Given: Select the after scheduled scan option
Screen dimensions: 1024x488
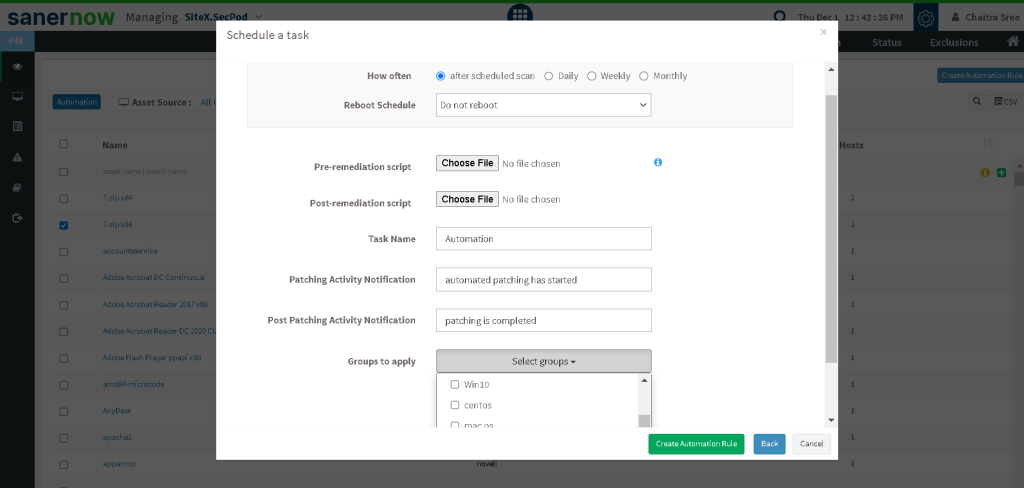Looking at the screenshot, I should coord(441,76).
